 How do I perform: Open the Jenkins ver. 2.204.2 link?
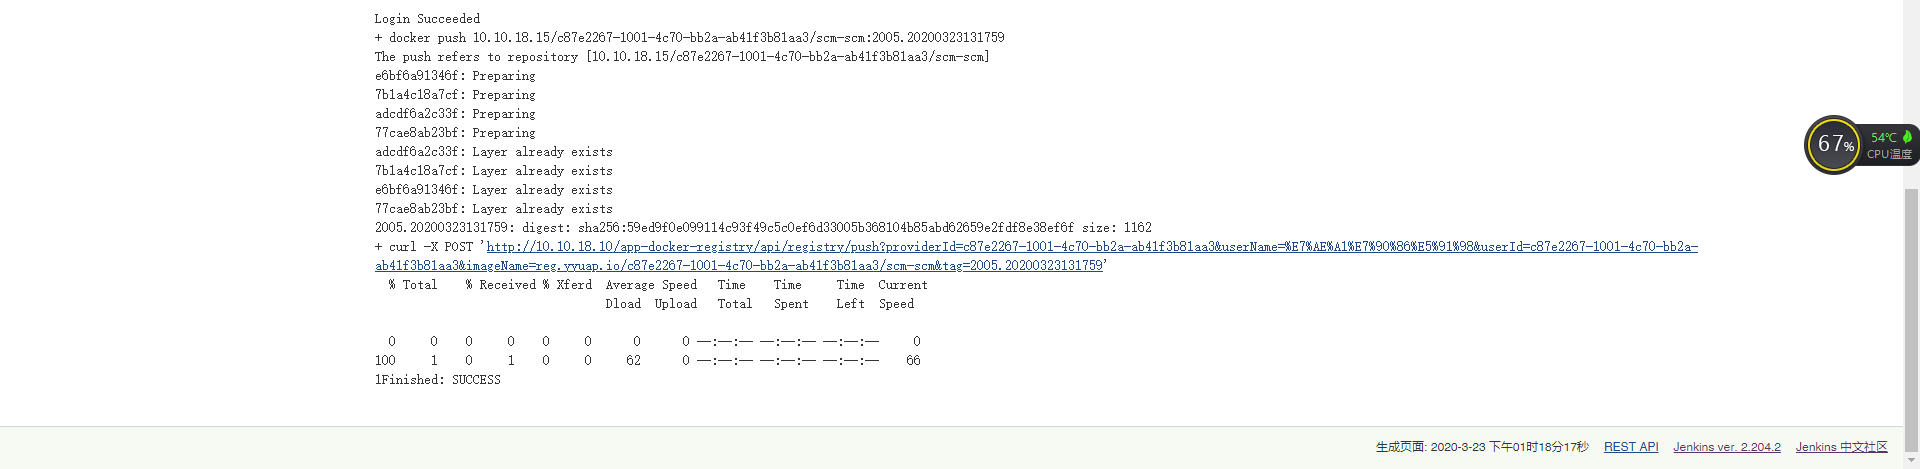[1727, 447]
